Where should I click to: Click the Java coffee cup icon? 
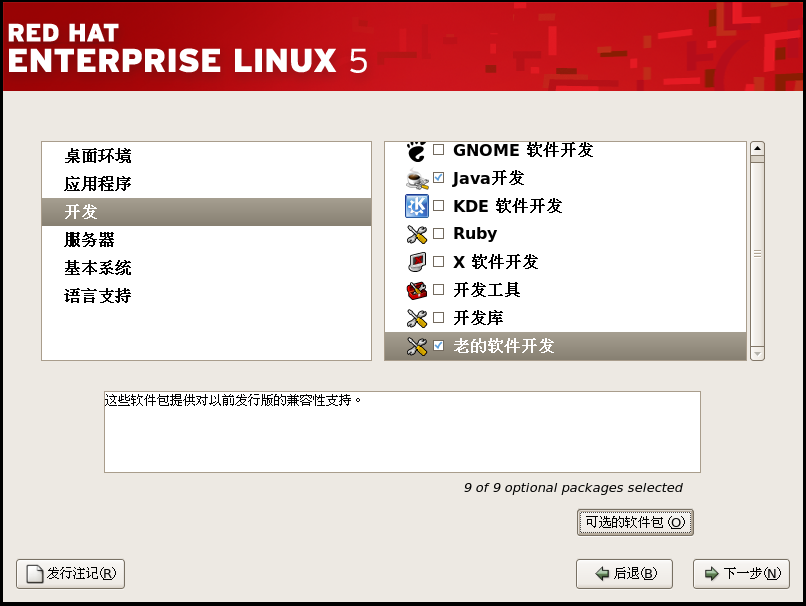[x=417, y=179]
